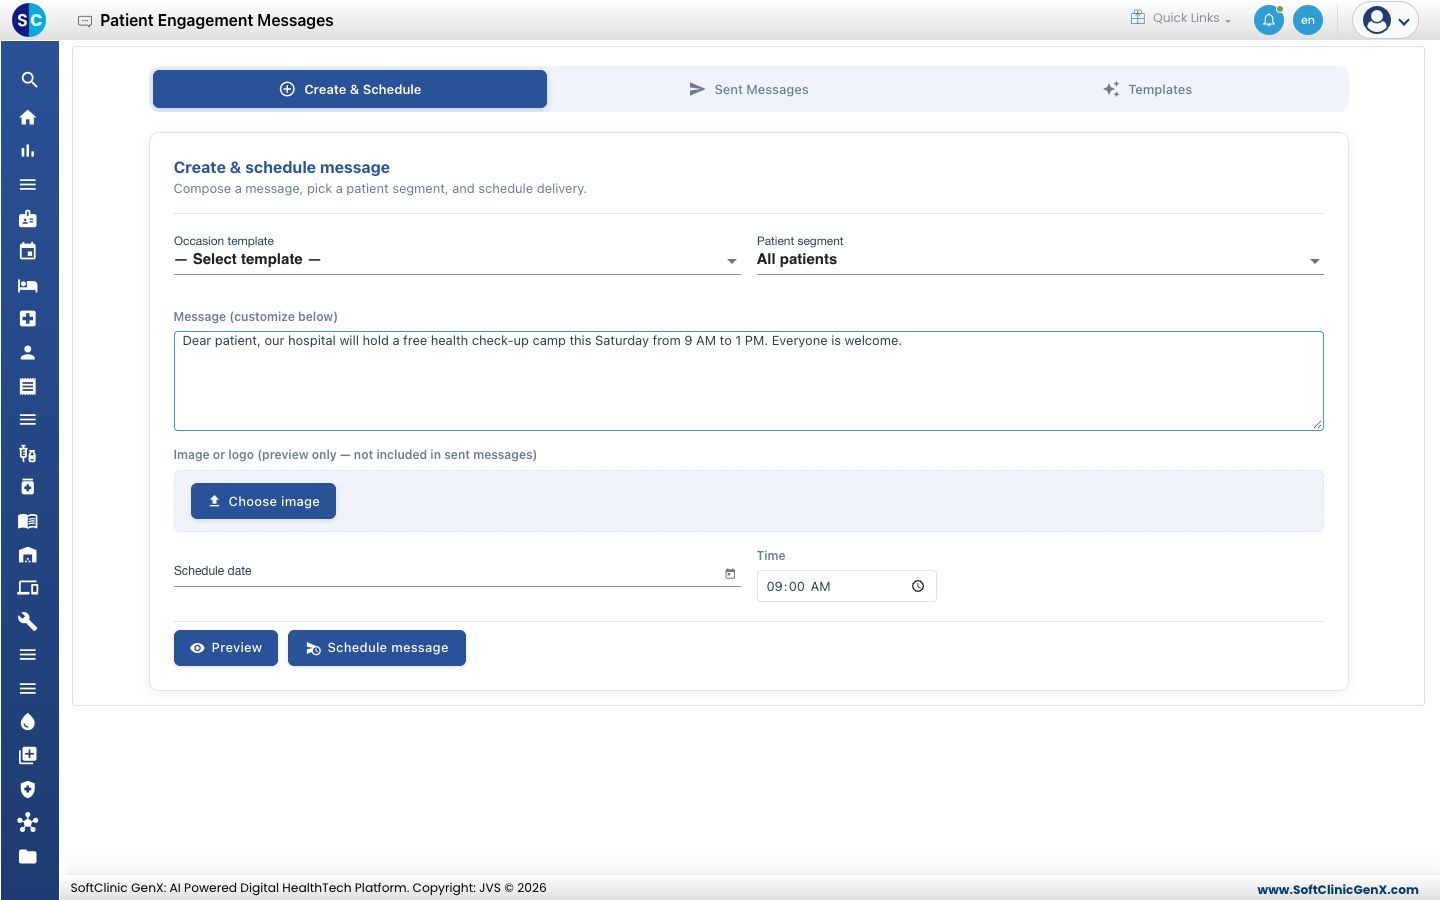1440x900 pixels.
Task: Click the shield with cross sidebar icon
Action: [x=28, y=789]
